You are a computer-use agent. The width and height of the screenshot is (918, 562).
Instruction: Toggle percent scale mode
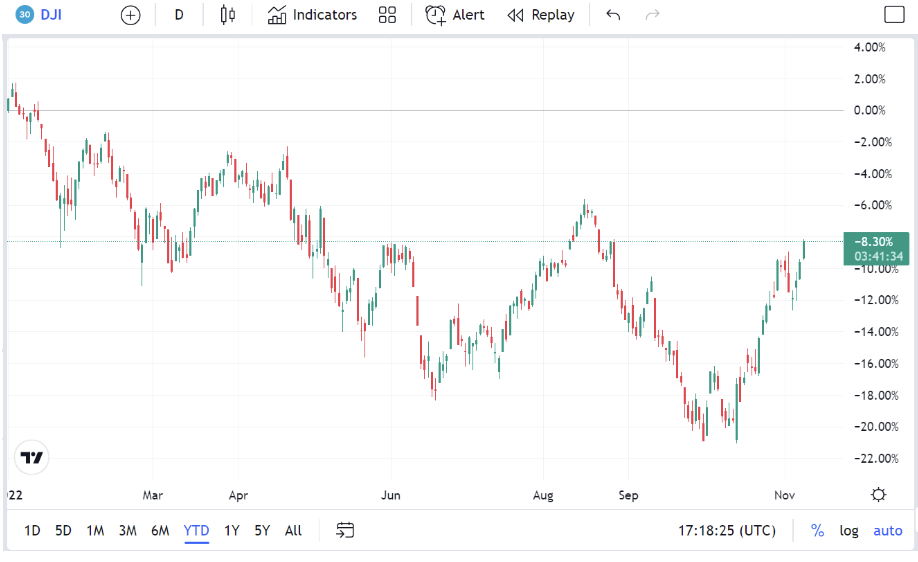[x=817, y=531]
